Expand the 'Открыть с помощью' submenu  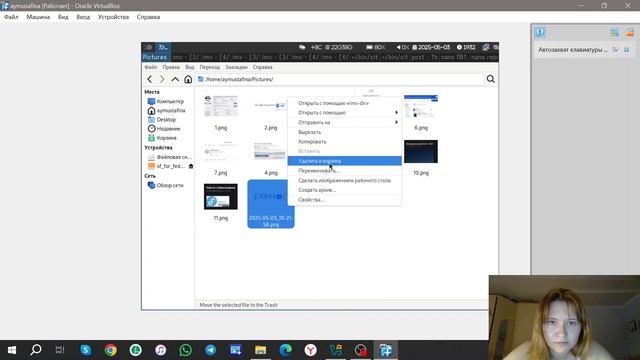pyautogui.click(x=344, y=113)
